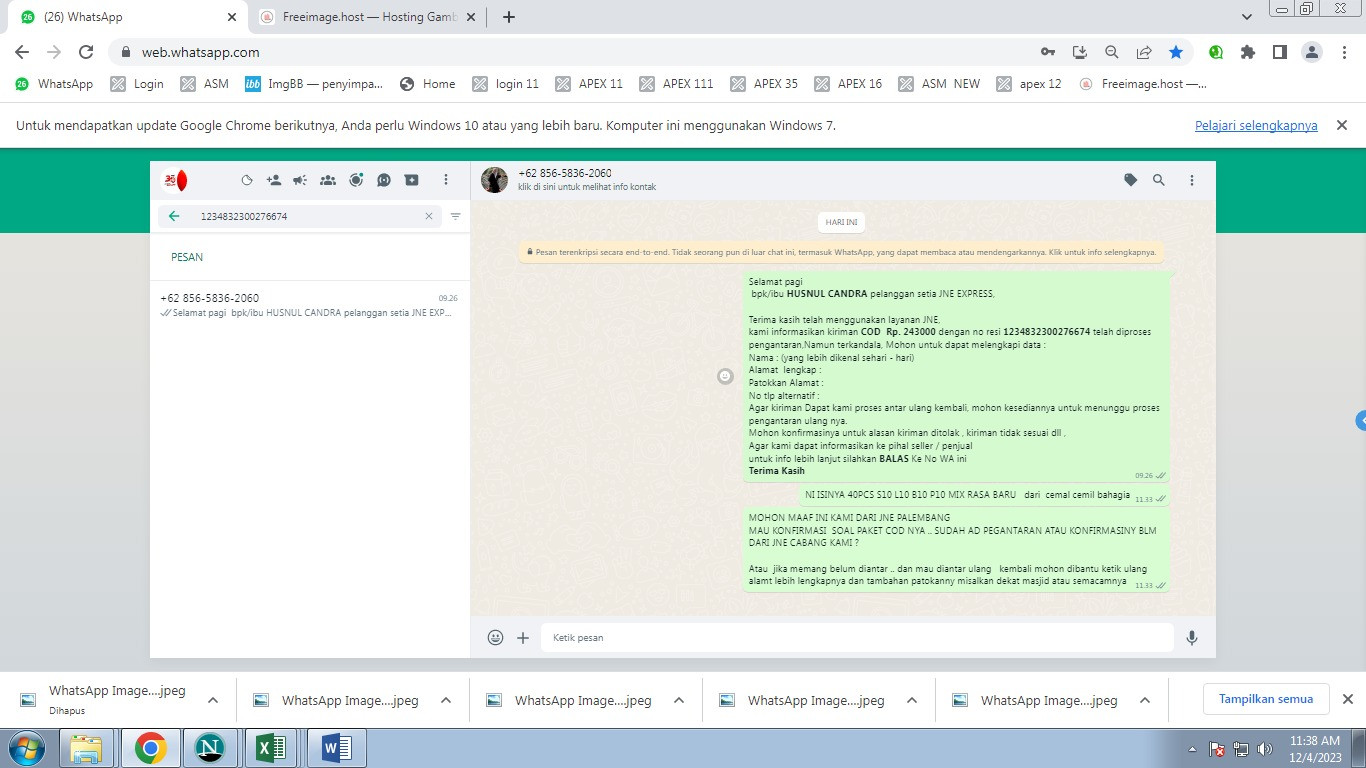
Task: Expand options for the 'Dihapus' download item
Action: (x=213, y=700)
